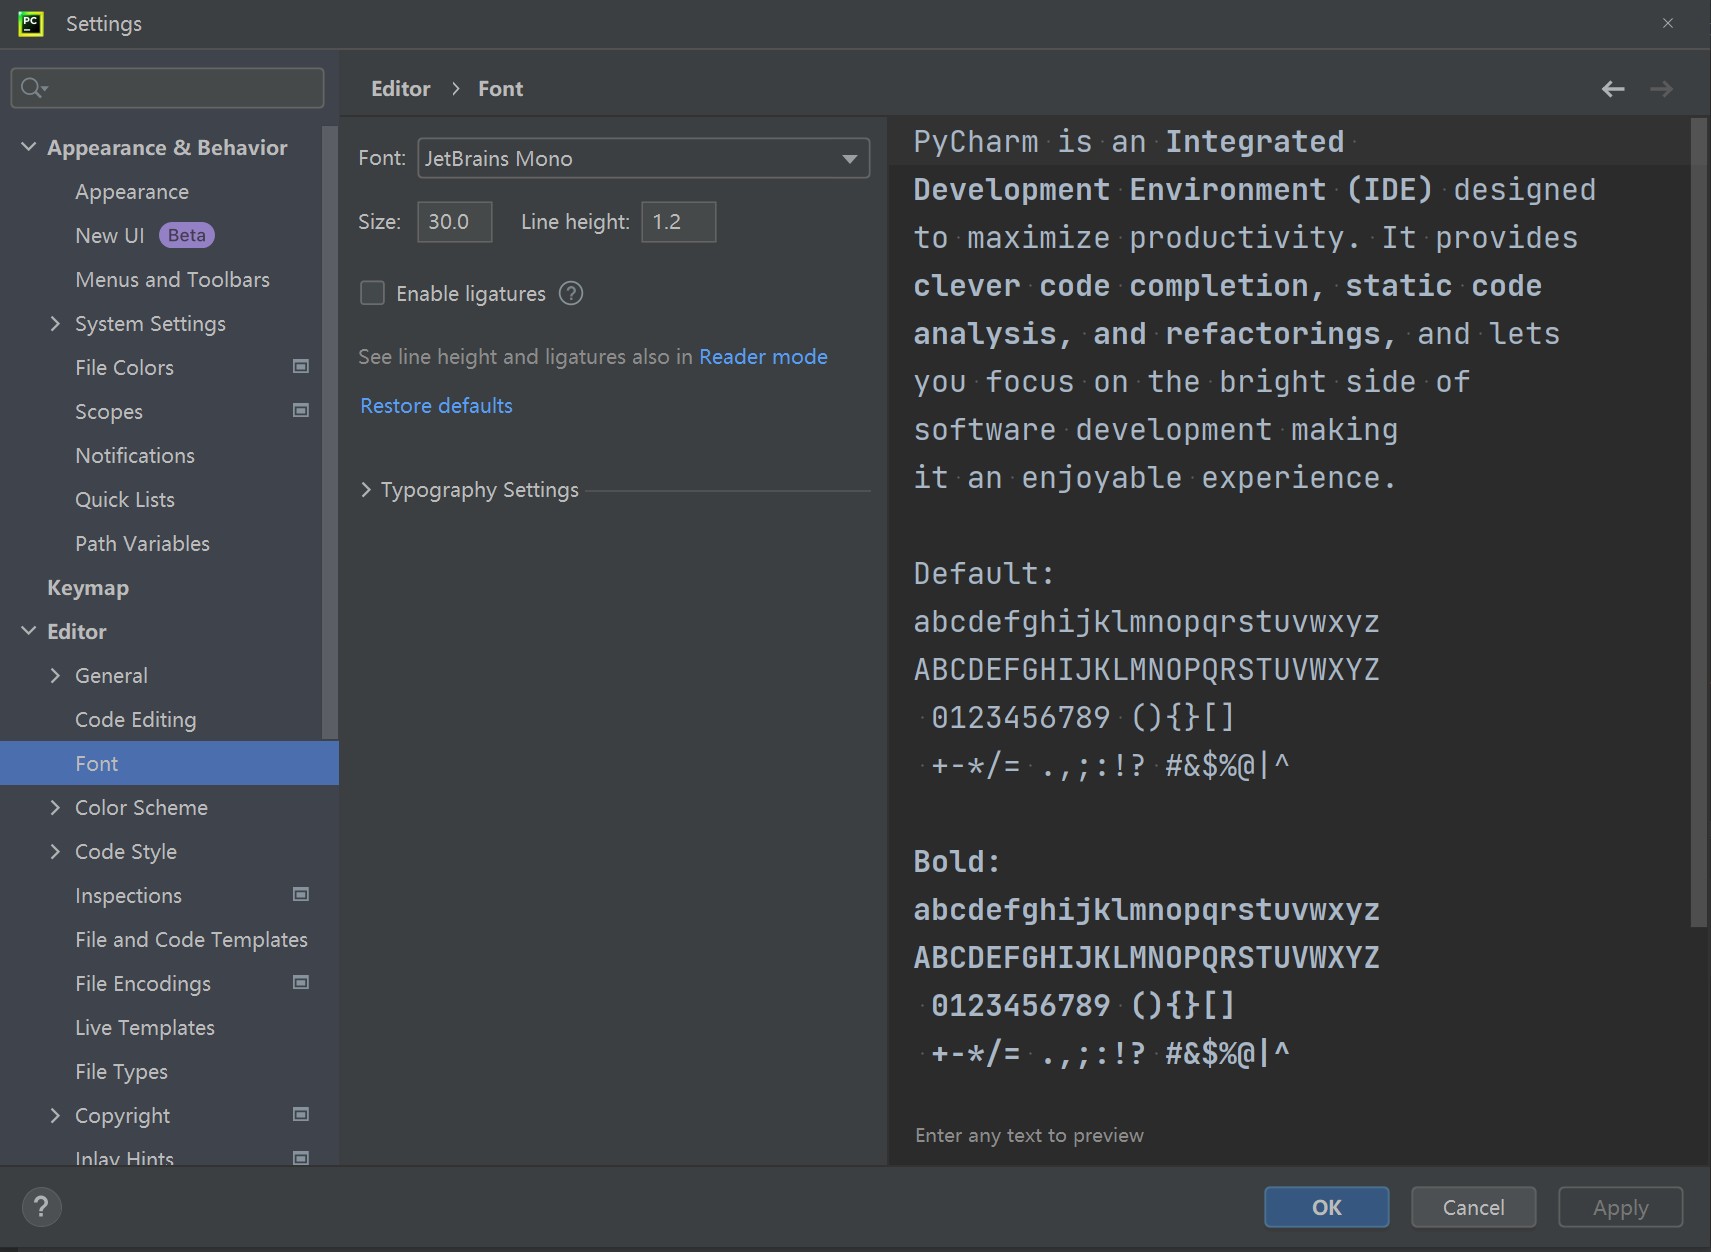Screen dimensions: 1711x1252
Task: Select Appearance in the settings tree
Action: click(x=132, y=191)
